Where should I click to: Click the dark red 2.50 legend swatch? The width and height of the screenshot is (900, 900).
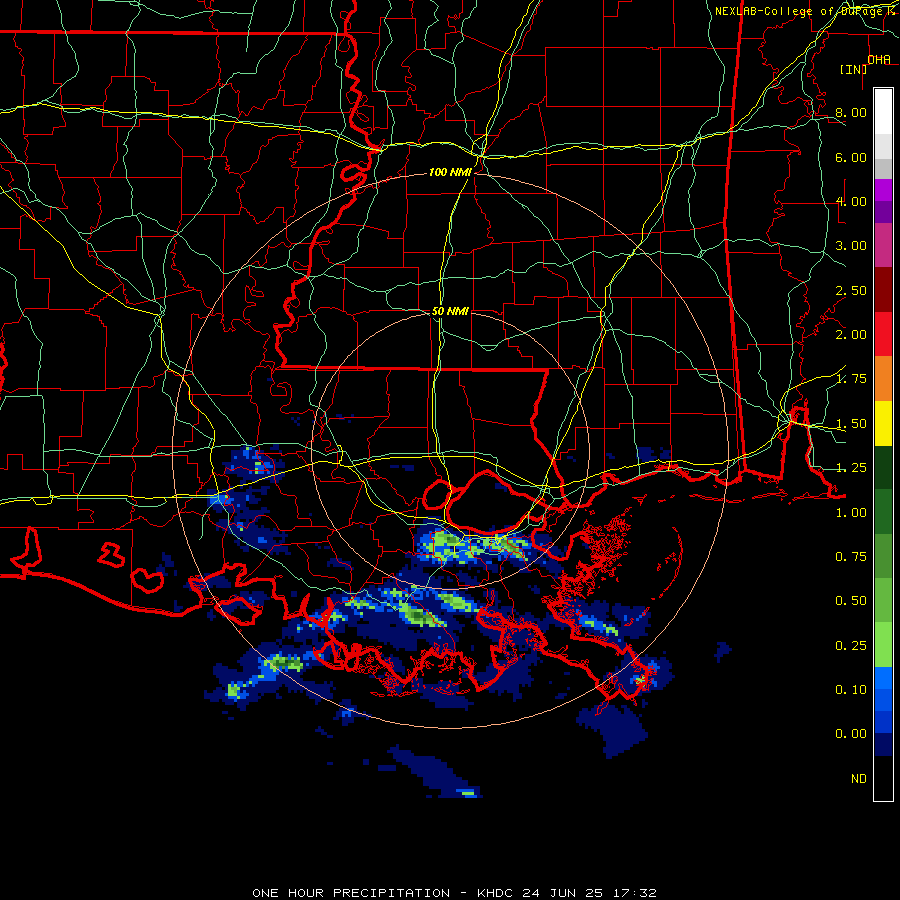pos(883,290)
